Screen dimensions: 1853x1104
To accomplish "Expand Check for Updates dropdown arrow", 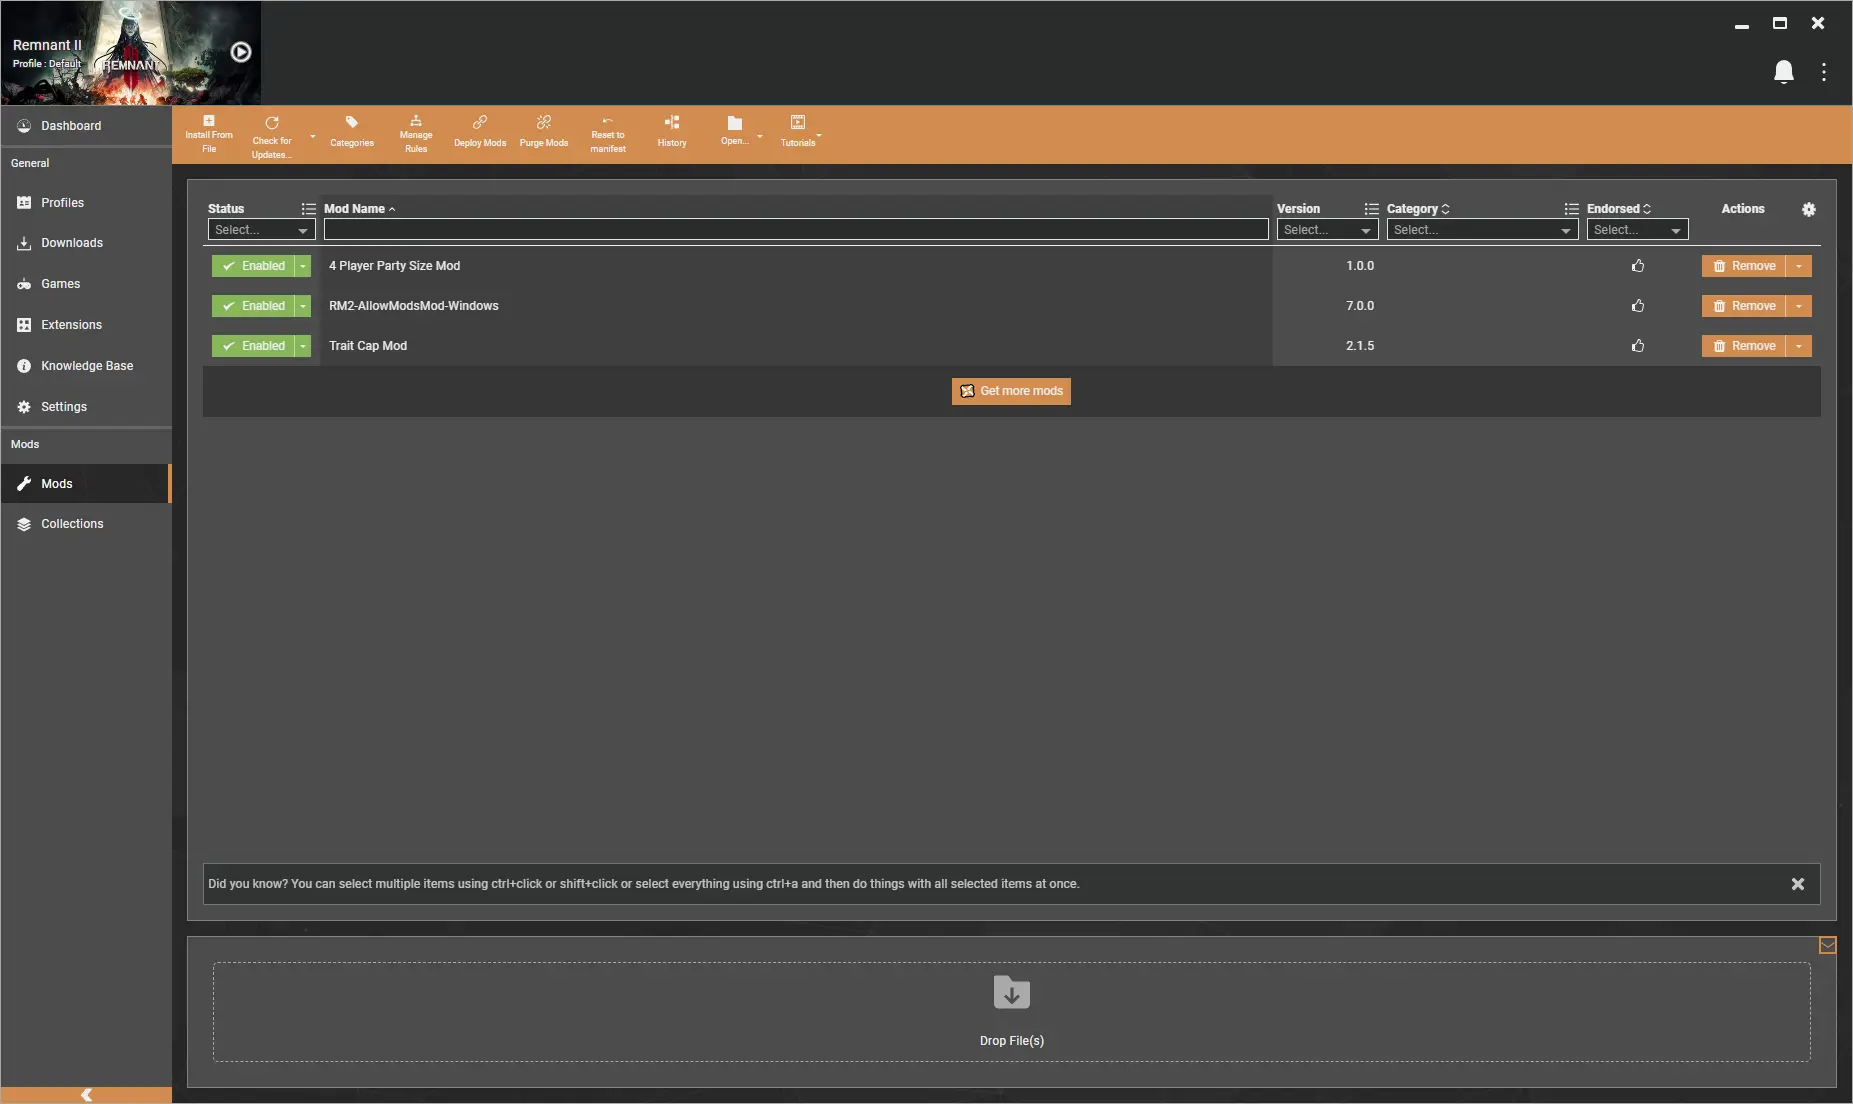I will 312,137.
